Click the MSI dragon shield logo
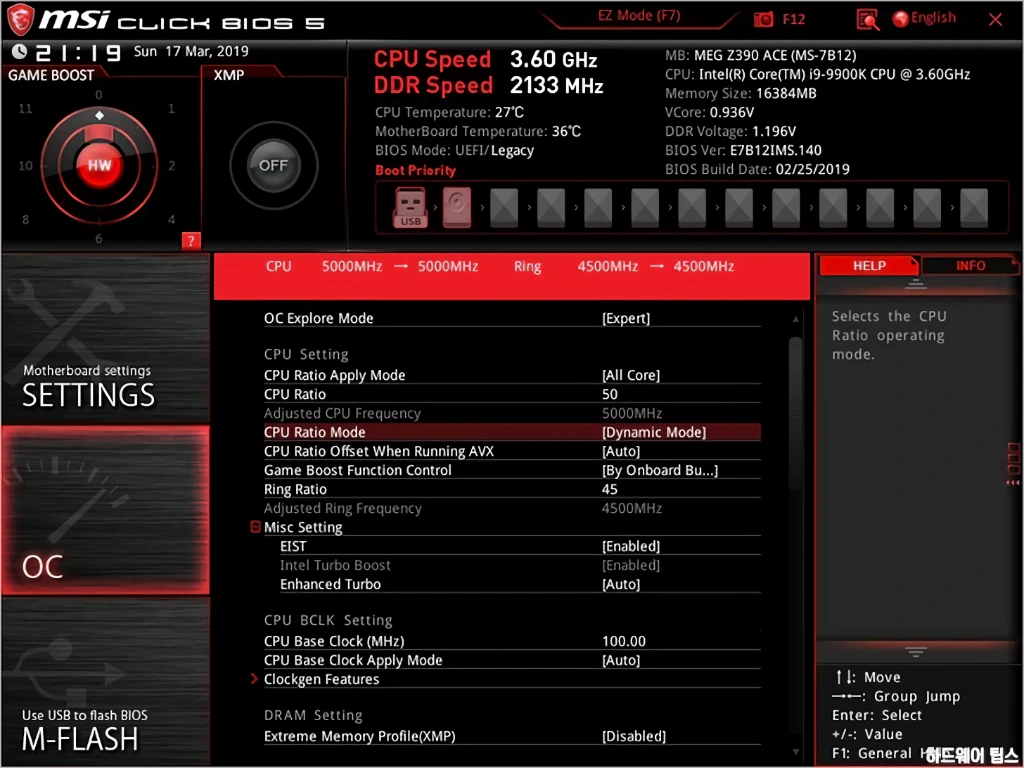This screenshot has width=1024, height=768. pos(19,20)
